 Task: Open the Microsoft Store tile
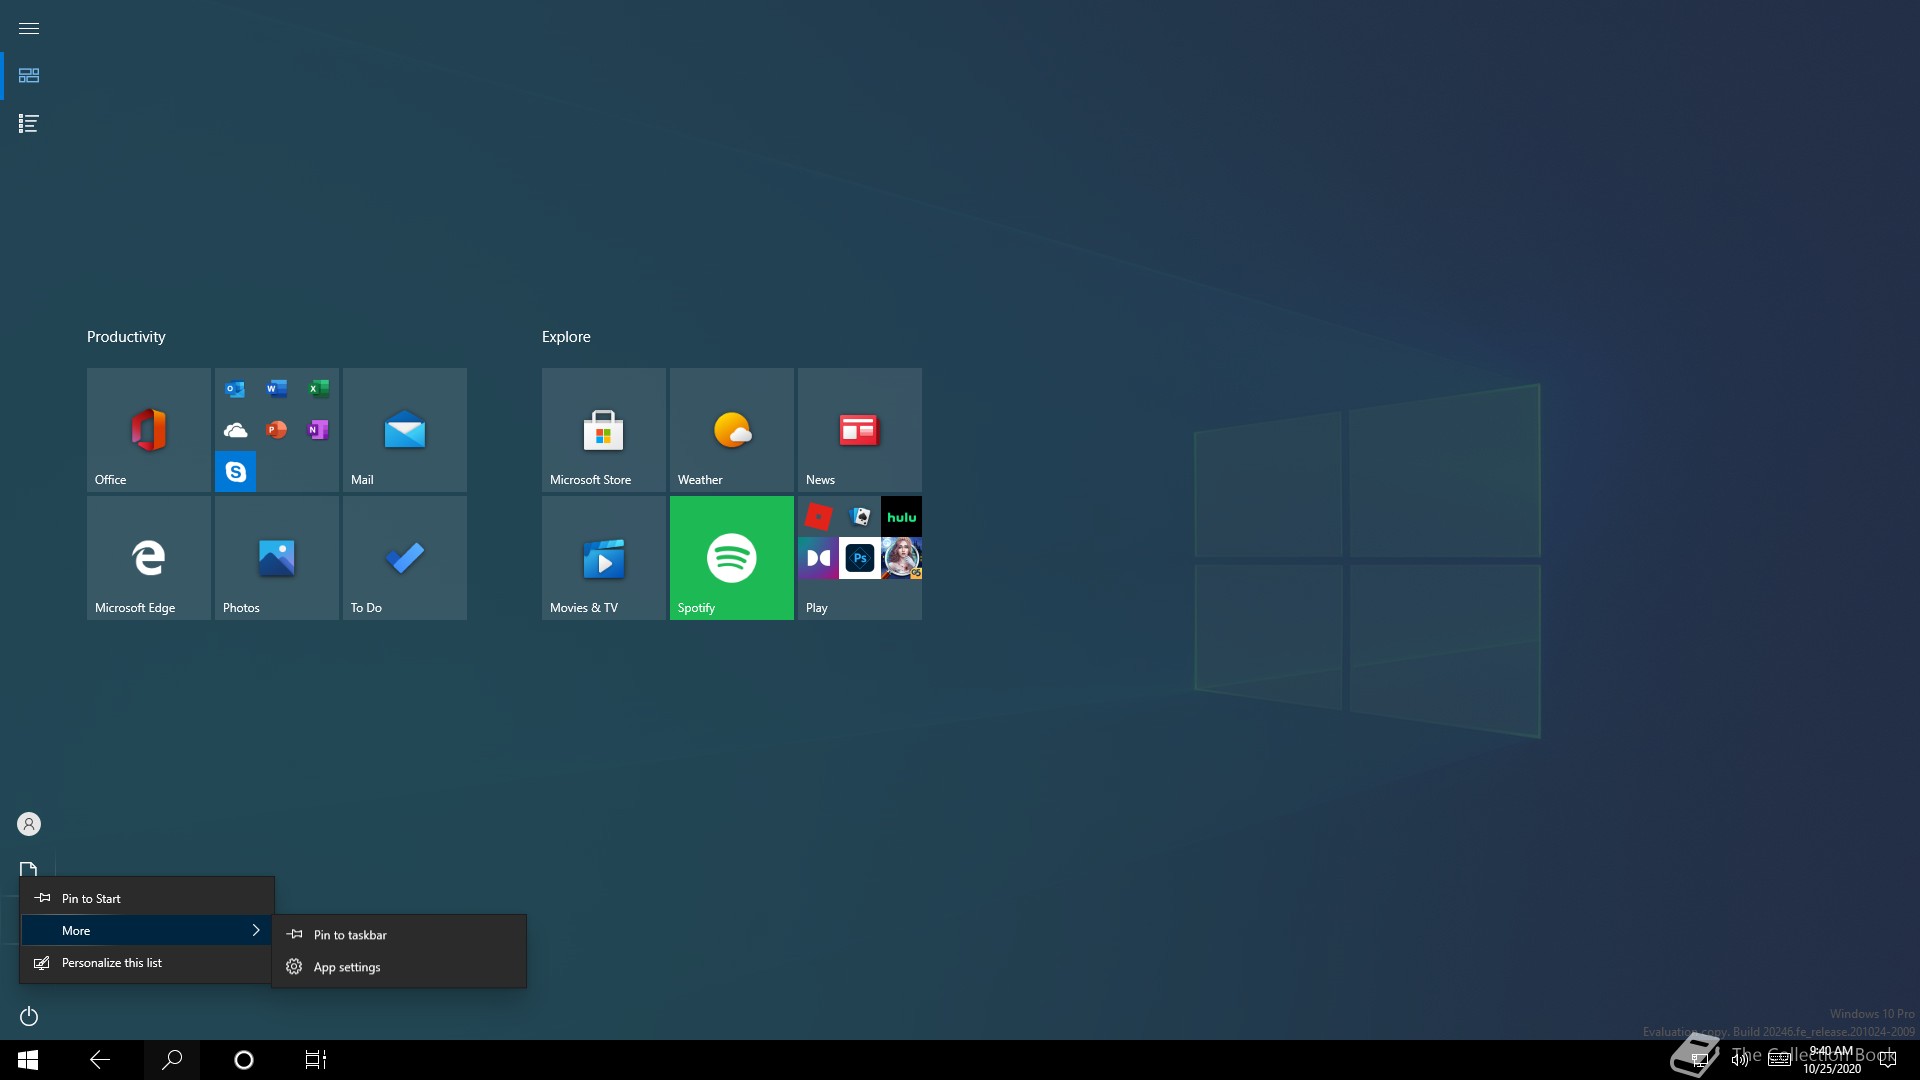coord(603,430)
